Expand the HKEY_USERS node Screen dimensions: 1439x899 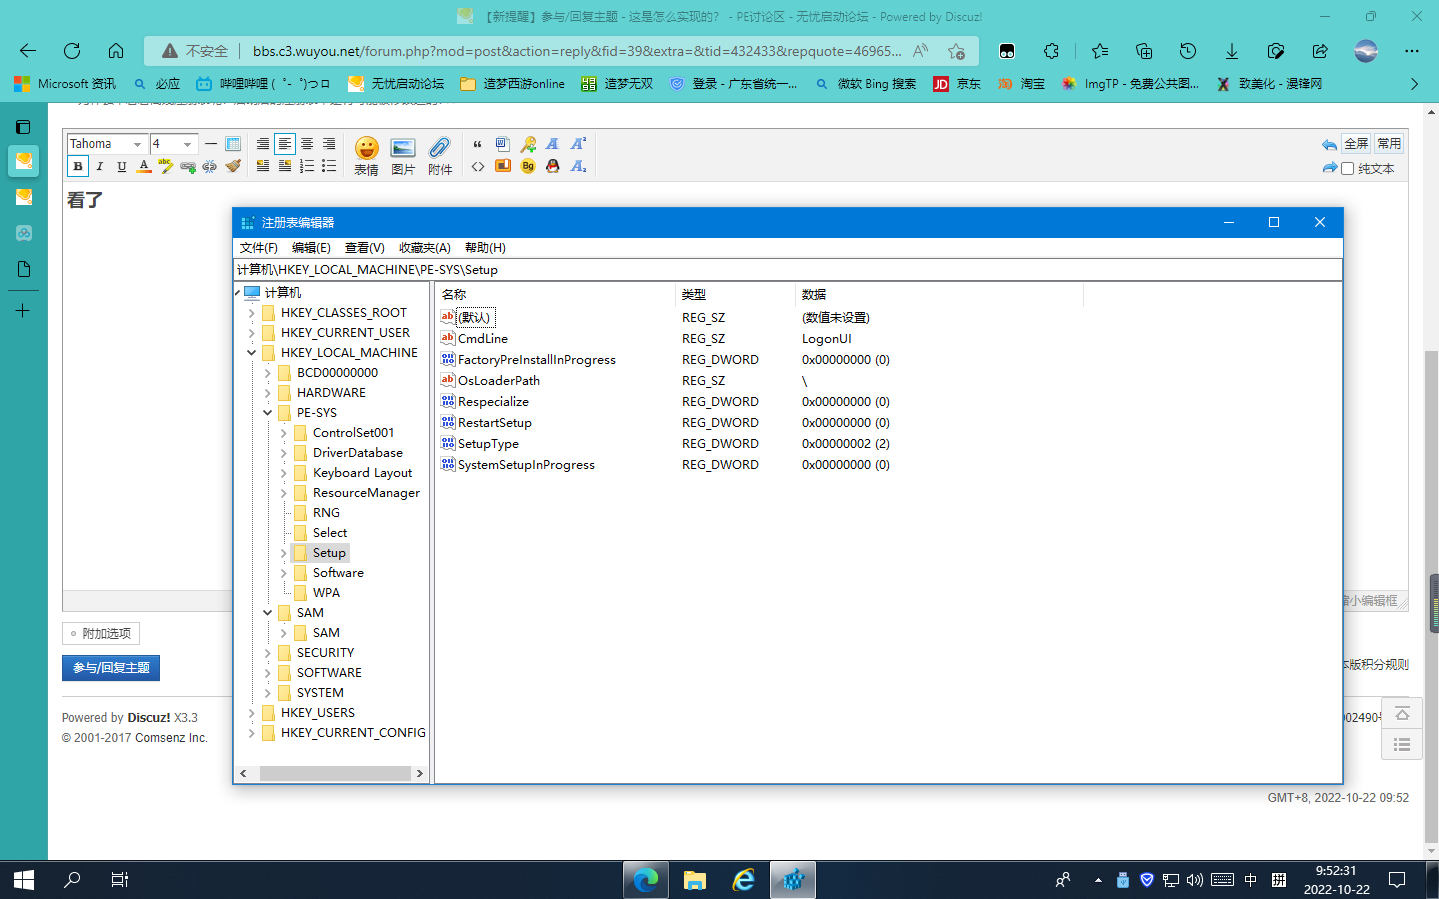(x=251, y=713)
